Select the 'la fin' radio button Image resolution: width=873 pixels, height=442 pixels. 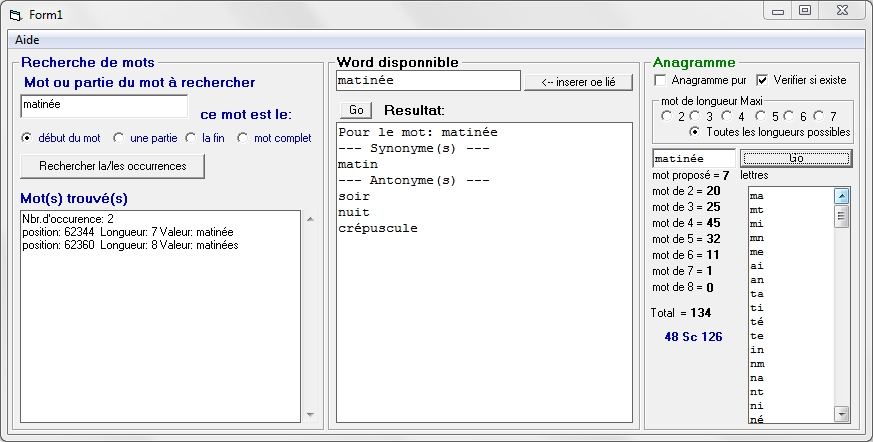(x=191, y=138)
